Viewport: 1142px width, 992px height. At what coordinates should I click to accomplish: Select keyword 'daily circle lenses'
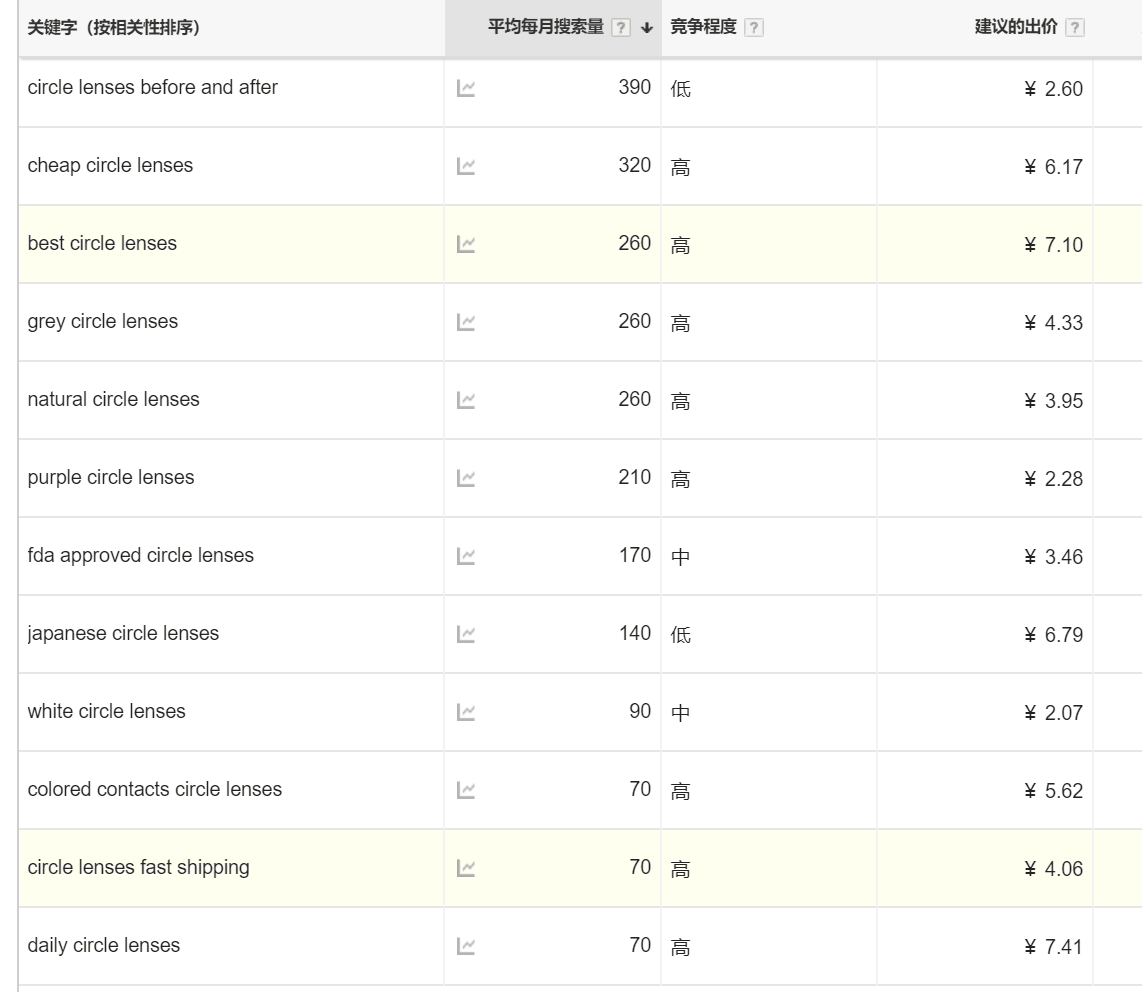(103, 945)
